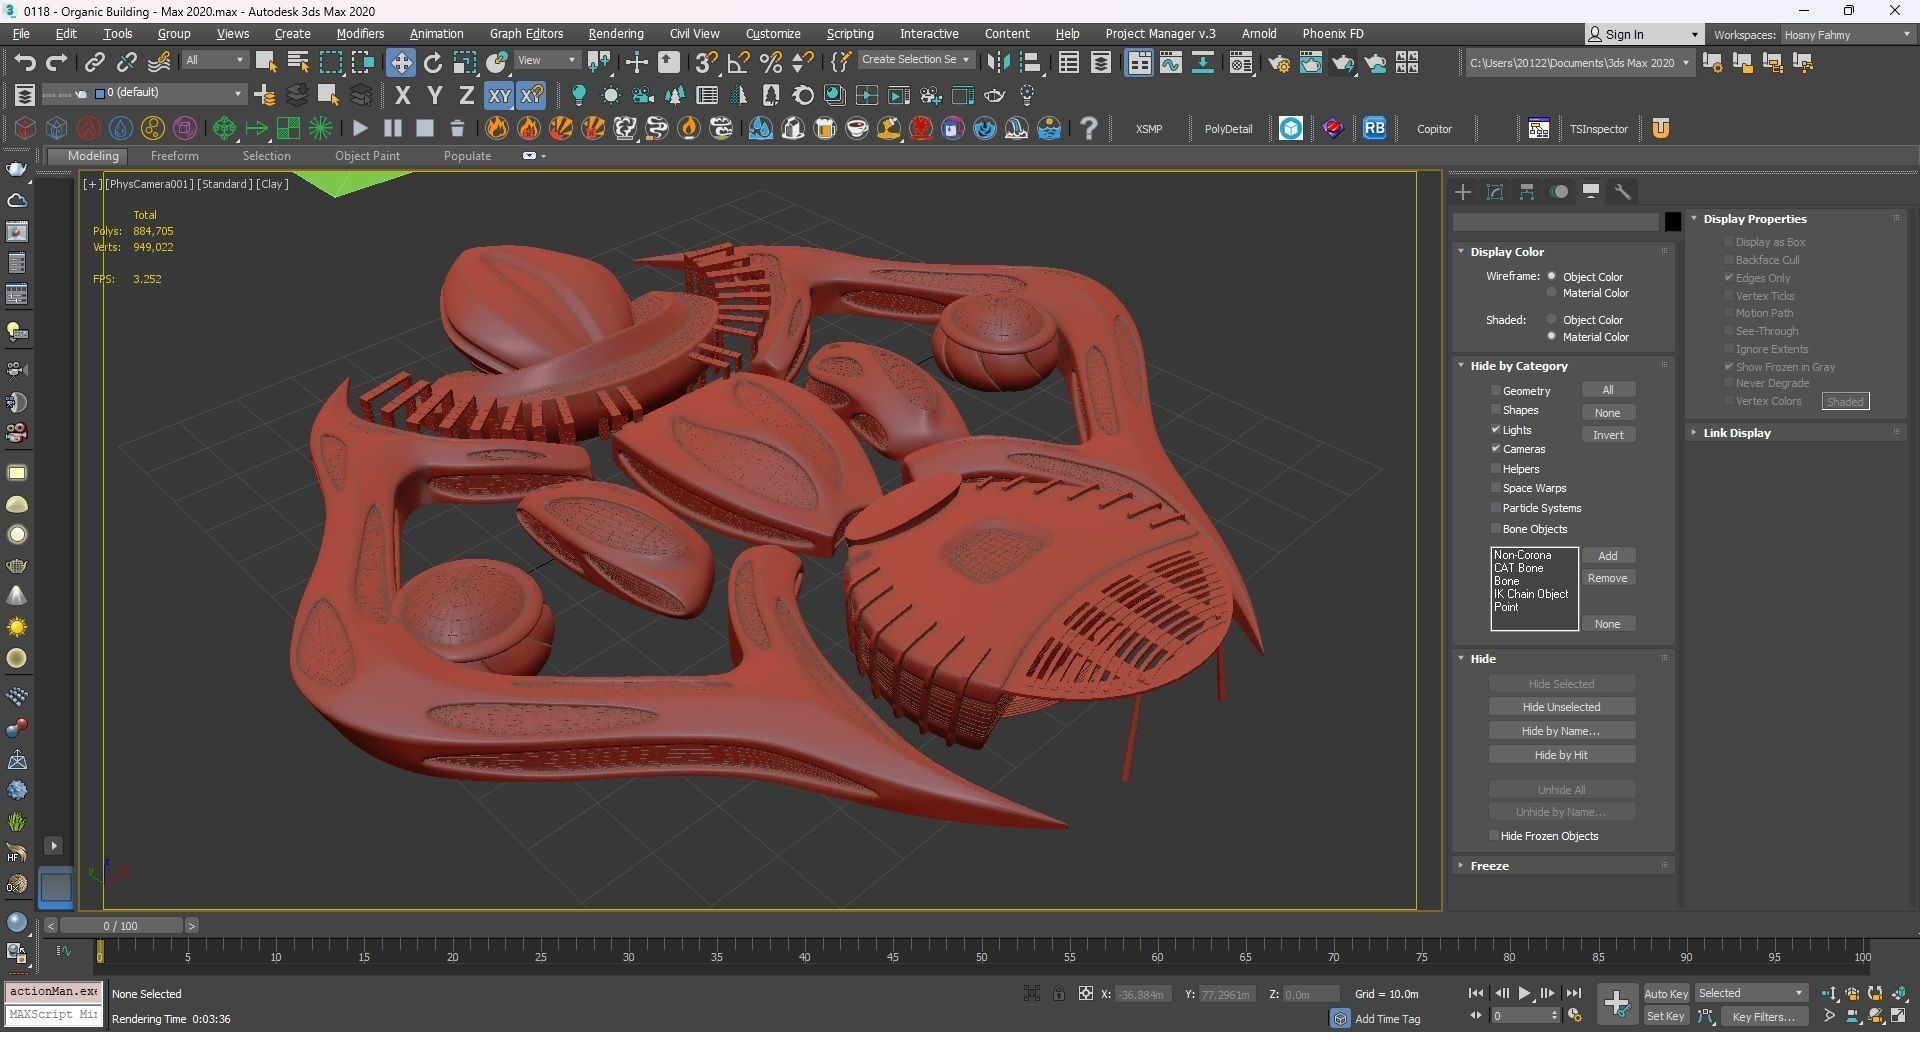Click the Hide by Name button
This screenshot has width=1920, height=1040.
click(x=1561, y=731)
